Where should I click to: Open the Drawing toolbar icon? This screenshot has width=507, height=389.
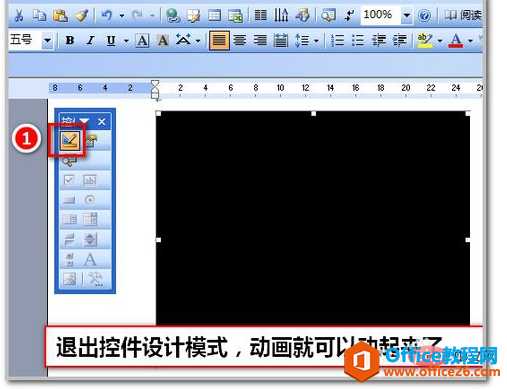[302, 15]
